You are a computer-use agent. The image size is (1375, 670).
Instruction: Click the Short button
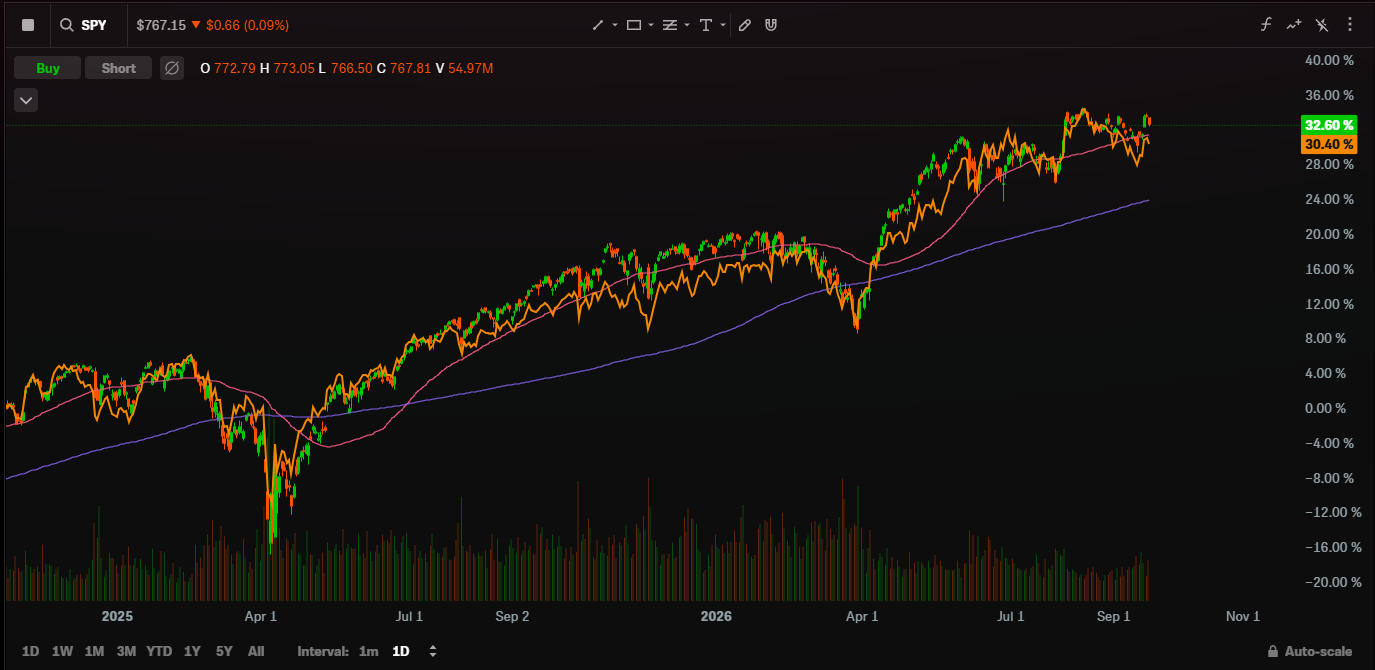(x=118, y=68)
